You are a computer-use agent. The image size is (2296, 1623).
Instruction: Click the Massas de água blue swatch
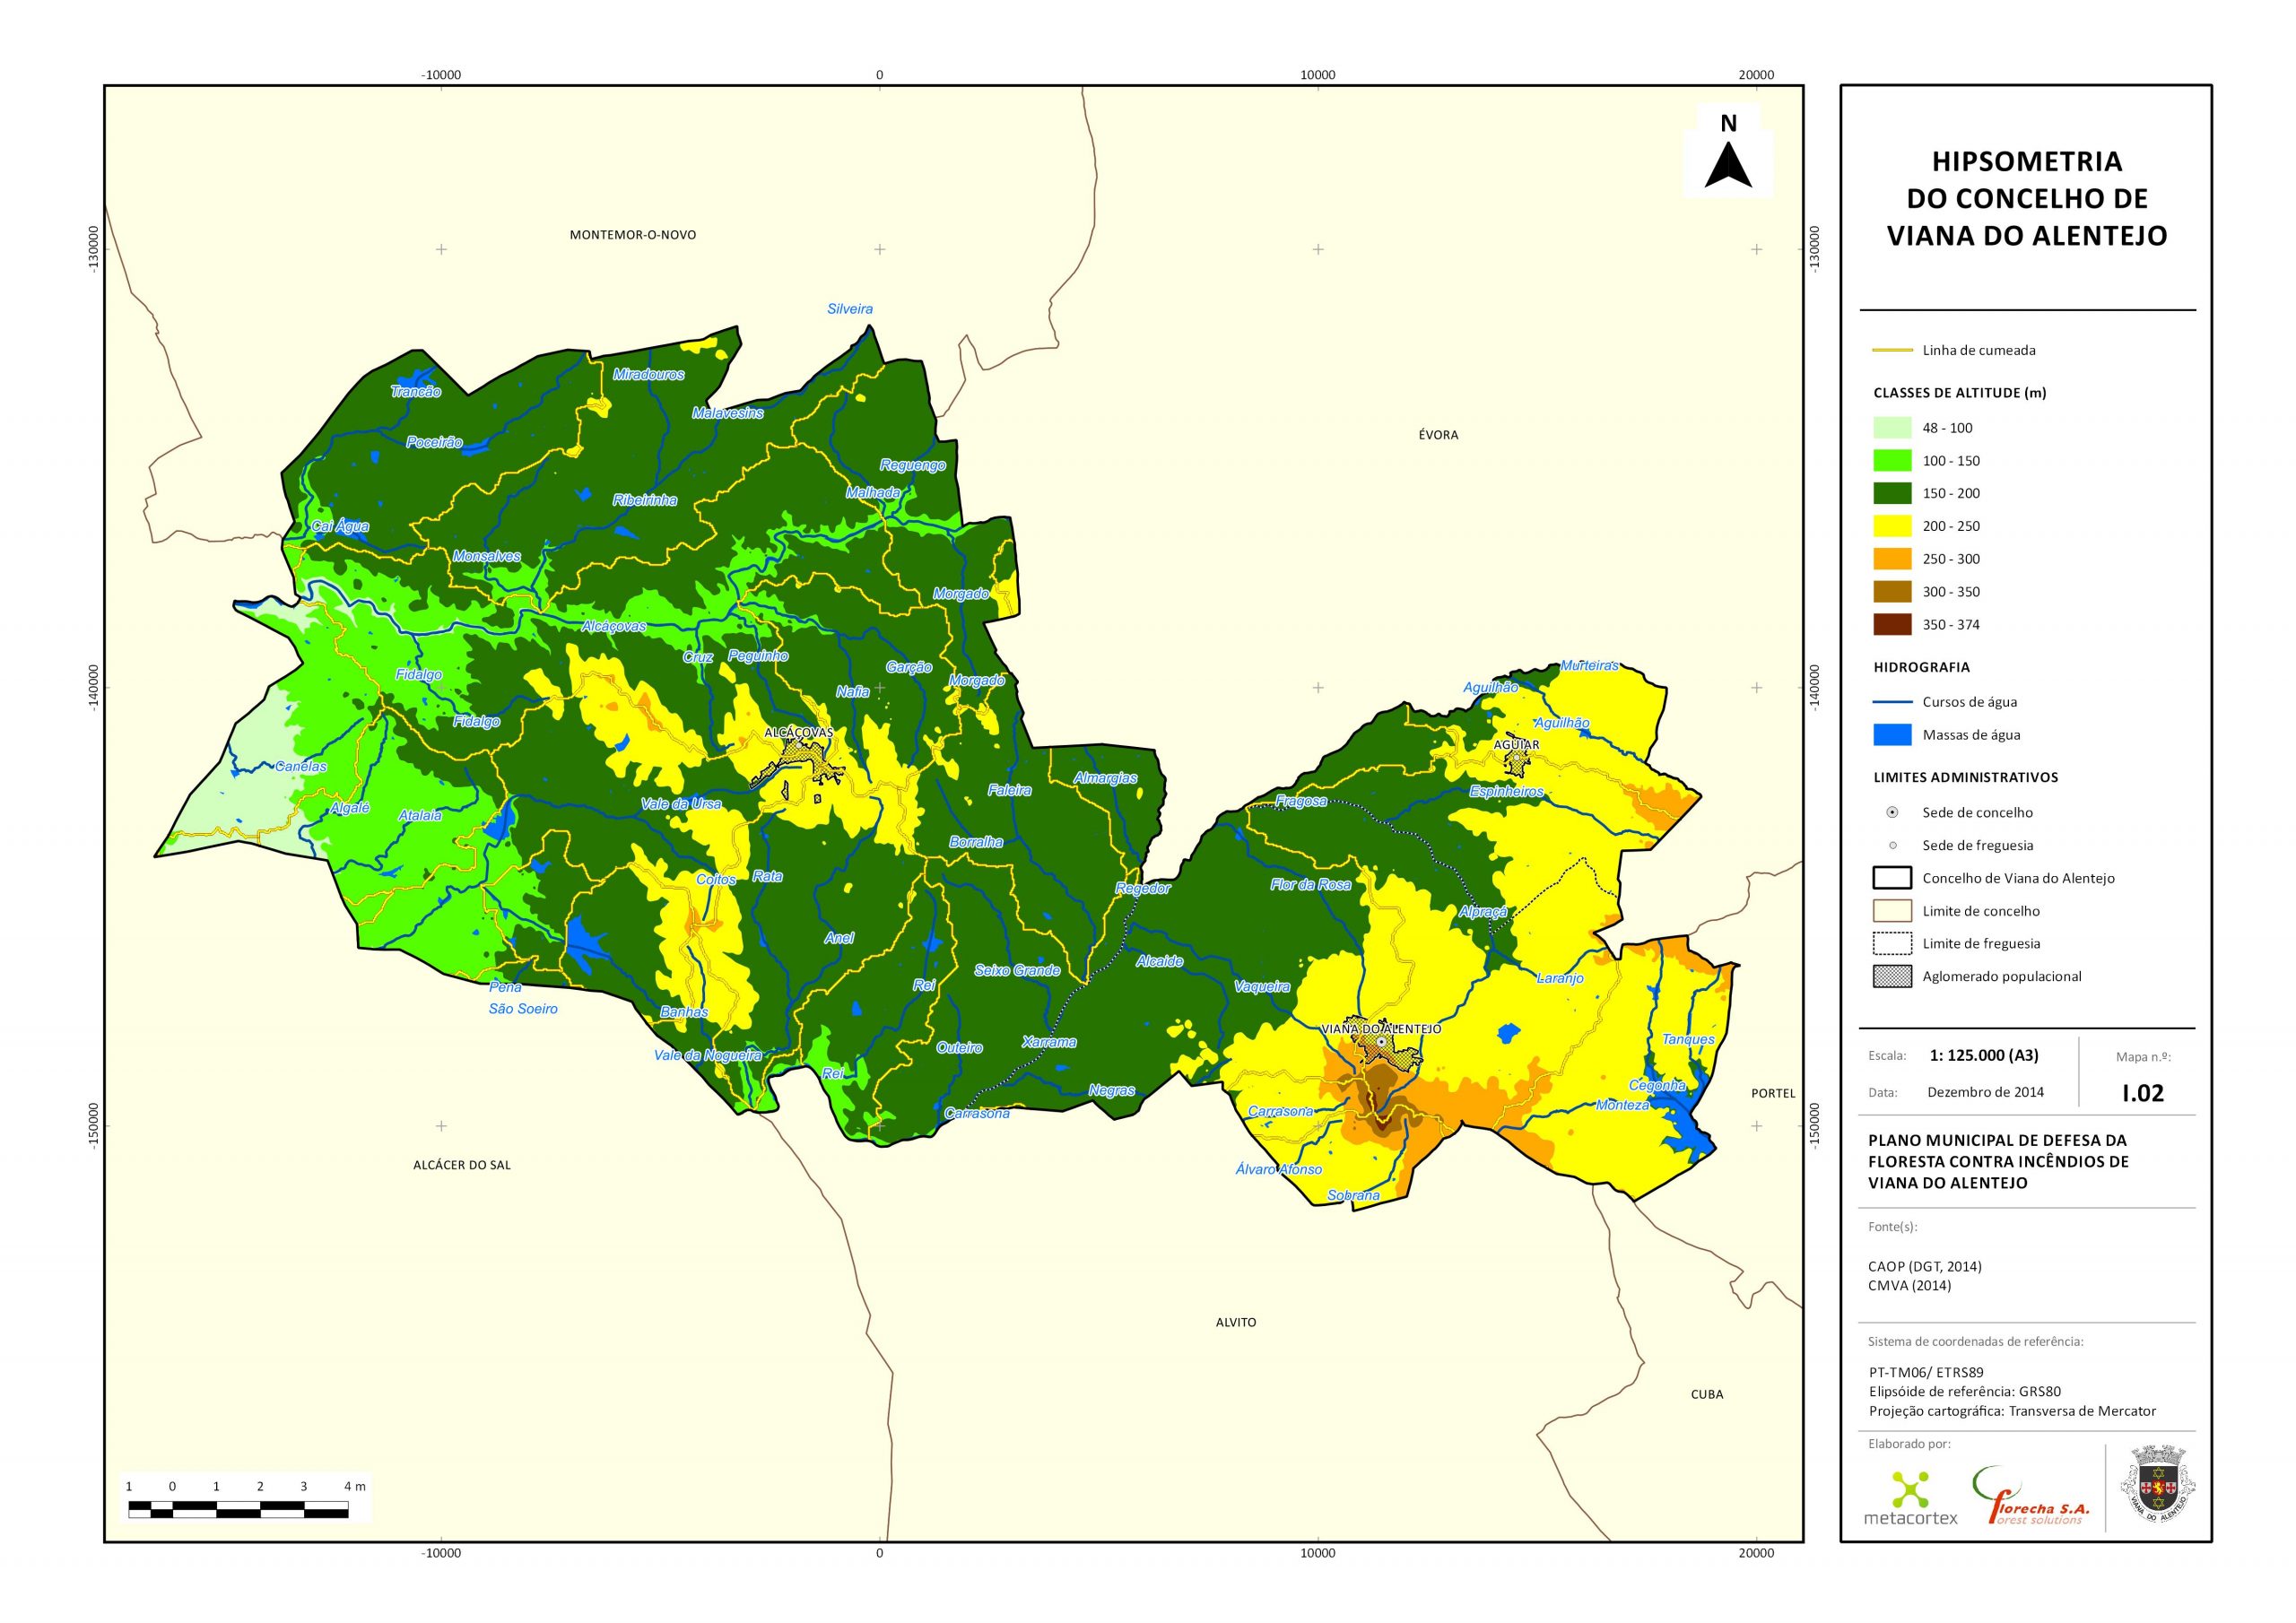[x=1892, y=735]
